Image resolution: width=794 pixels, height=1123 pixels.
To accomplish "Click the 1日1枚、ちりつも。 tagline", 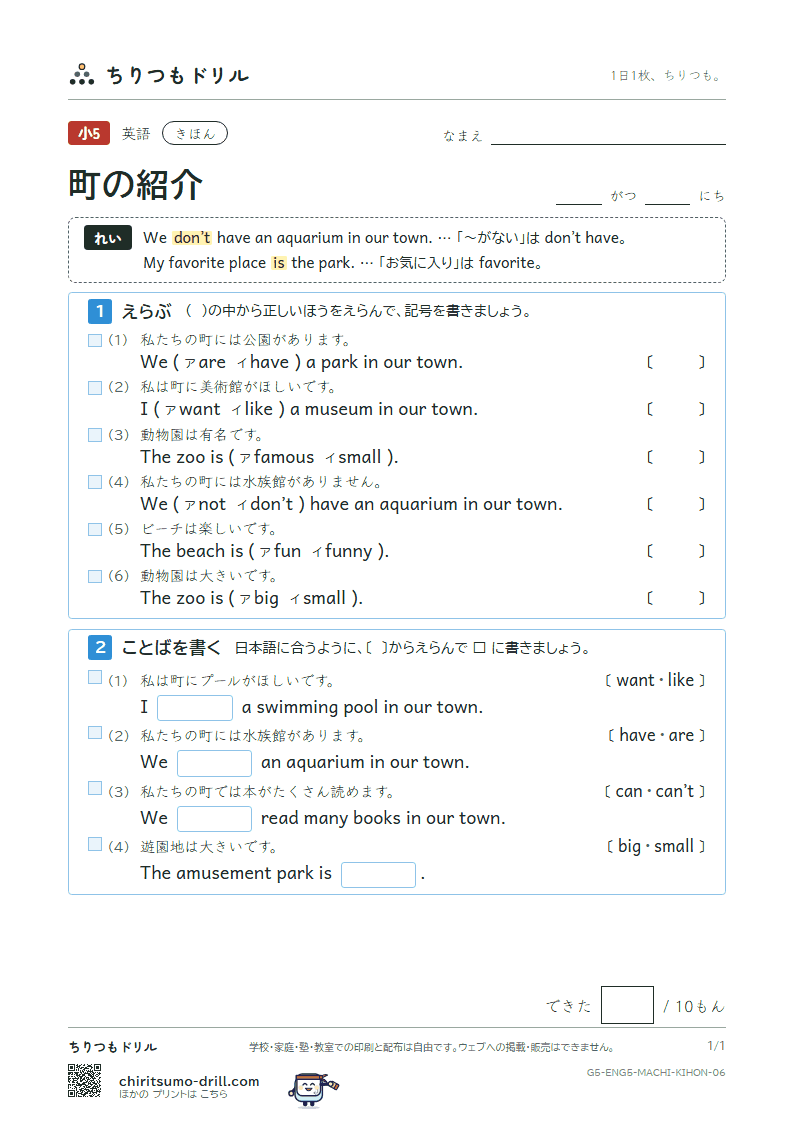I will tap(666, 75).
